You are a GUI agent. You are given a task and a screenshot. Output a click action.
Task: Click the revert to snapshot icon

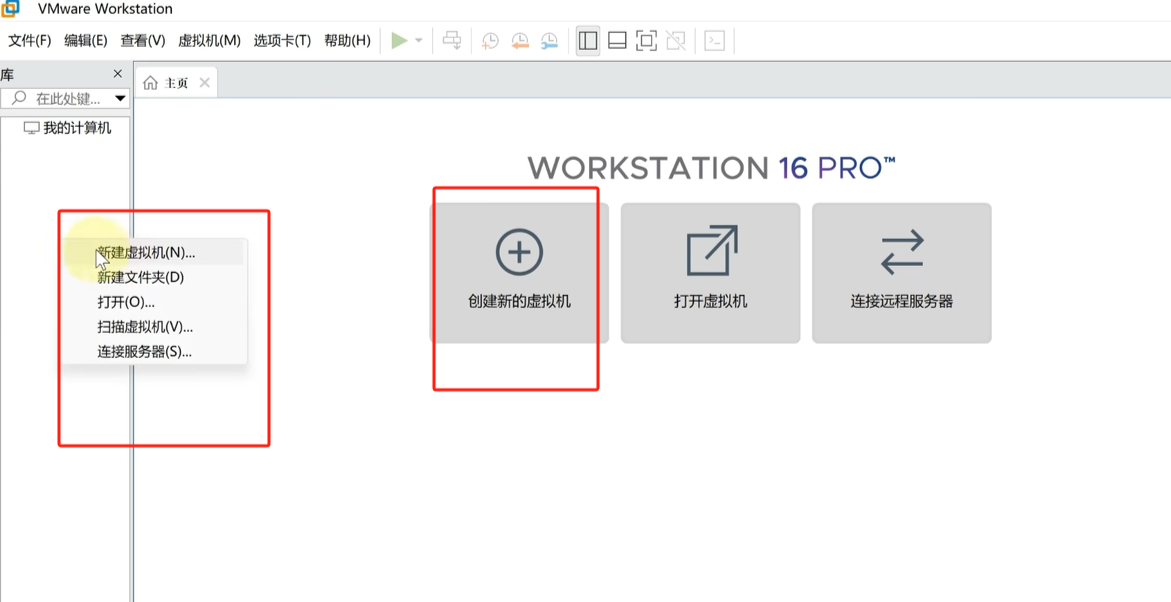pyautogui.click(x=520, y=40)
